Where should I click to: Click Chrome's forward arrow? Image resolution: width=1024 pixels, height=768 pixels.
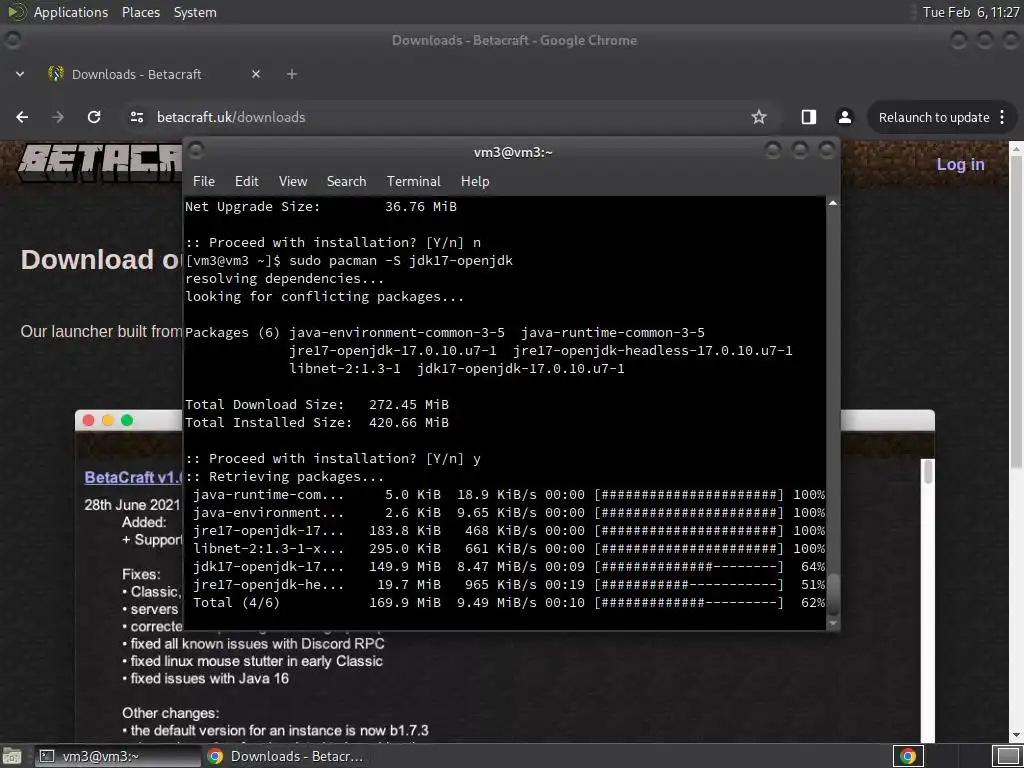58,117
